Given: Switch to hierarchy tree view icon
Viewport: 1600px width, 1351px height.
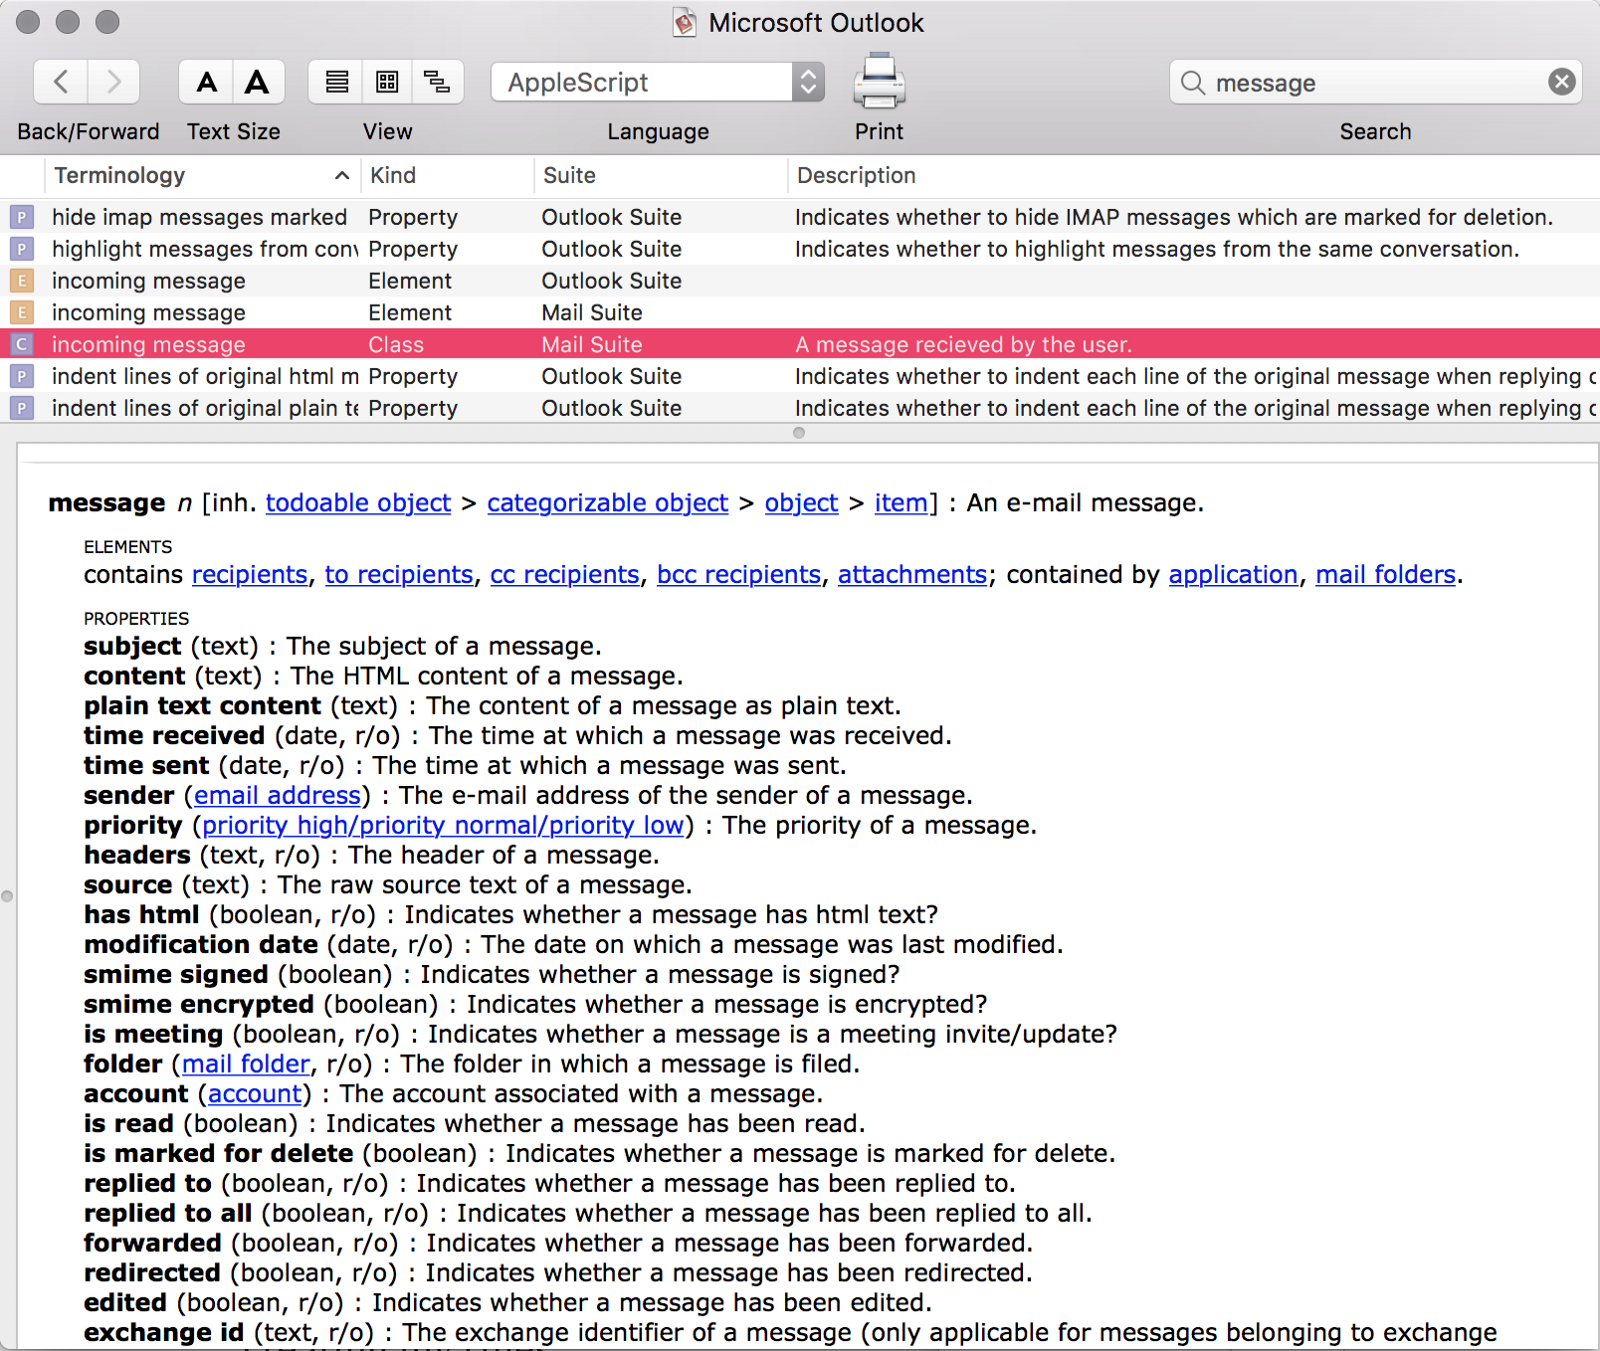Looking at the screenshot, I should [437, 82].
